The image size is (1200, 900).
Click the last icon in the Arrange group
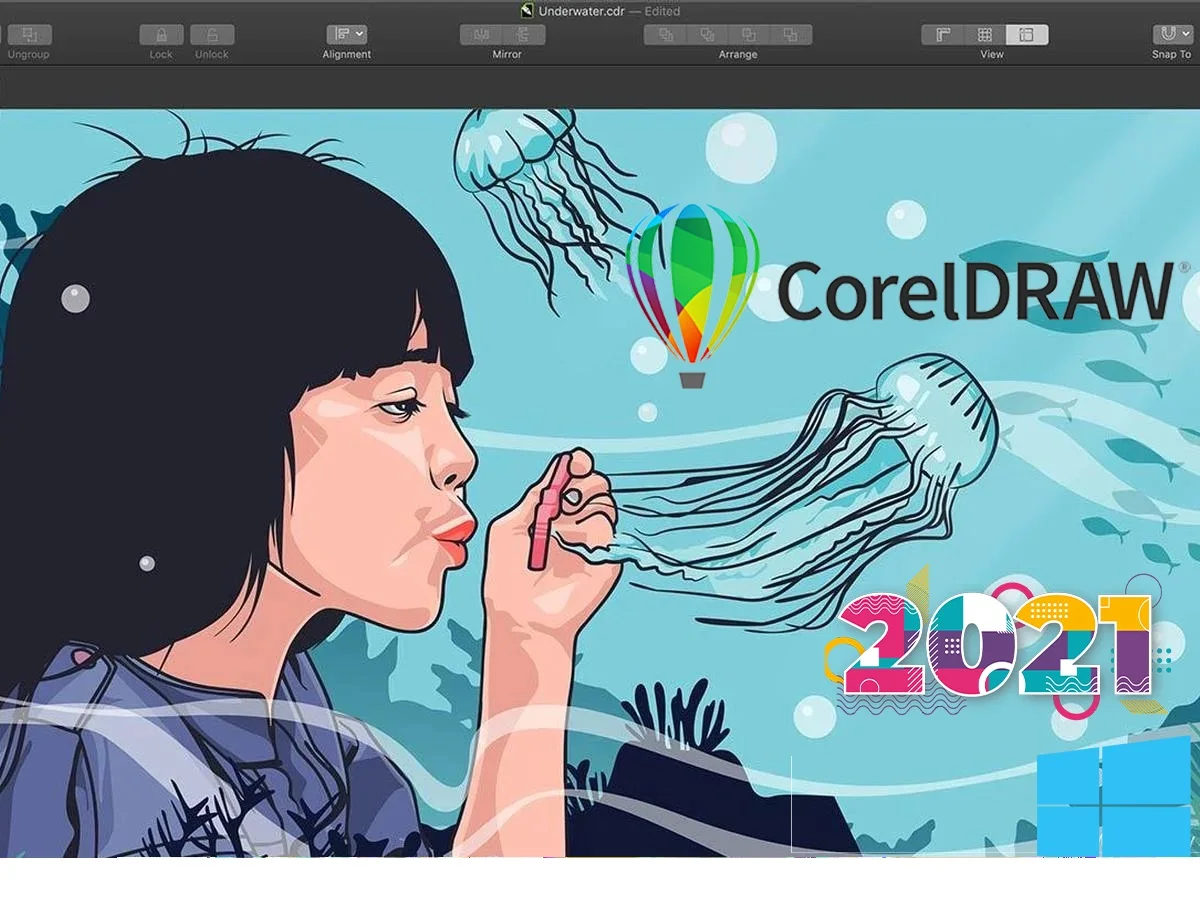[x=791, y=35]
